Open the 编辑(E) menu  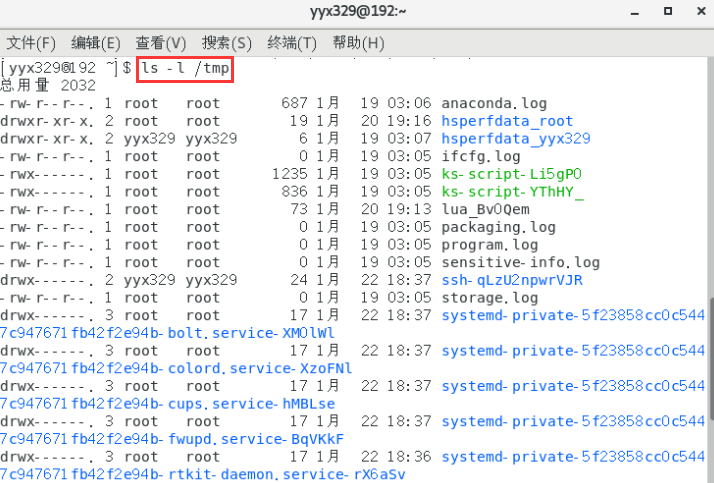tap(96, 43)
